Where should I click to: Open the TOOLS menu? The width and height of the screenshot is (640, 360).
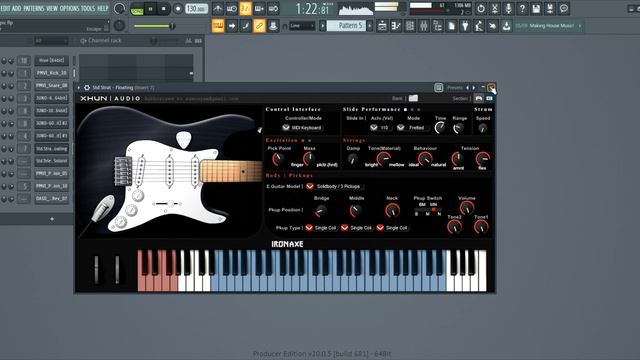coord(88,8)
